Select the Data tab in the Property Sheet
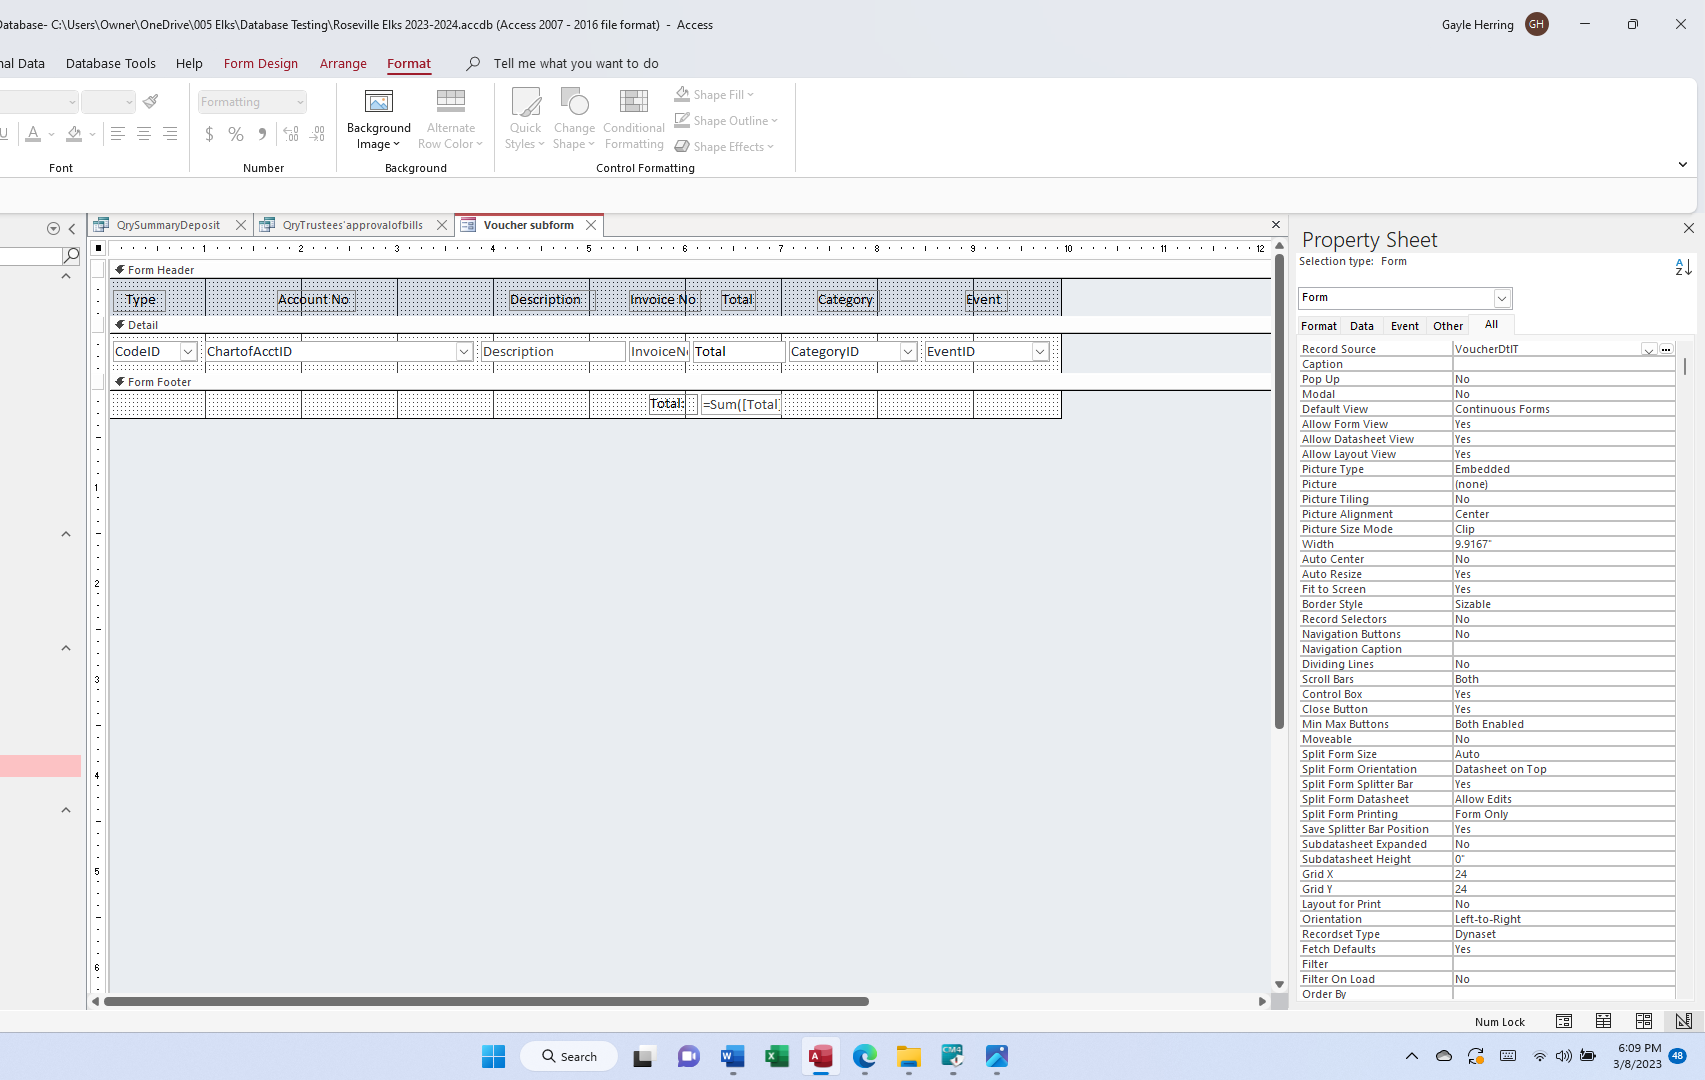 1362,325
